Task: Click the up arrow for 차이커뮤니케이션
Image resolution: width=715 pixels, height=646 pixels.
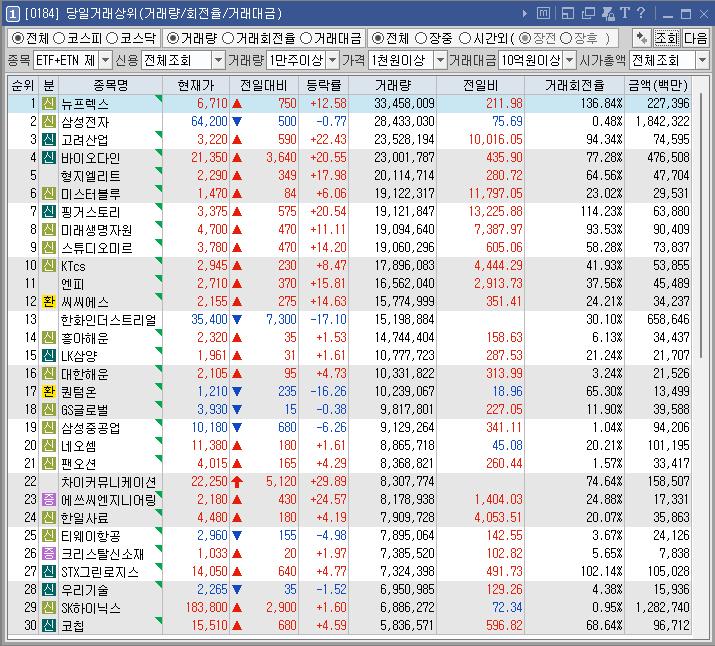Action: [x=237, y=481]
